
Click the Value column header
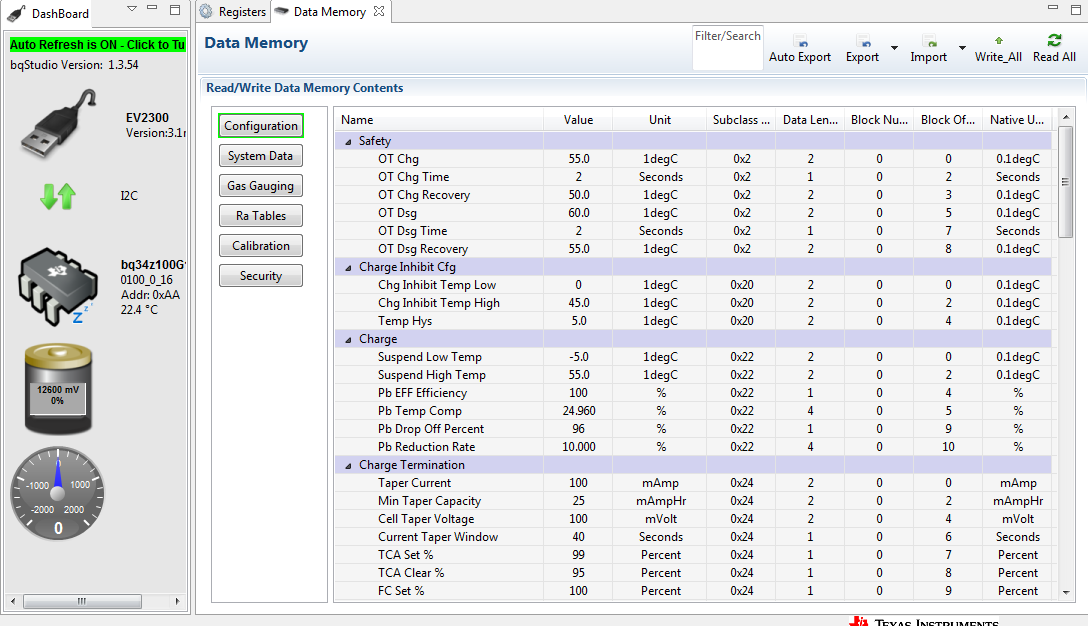click(x=578, y=120)
